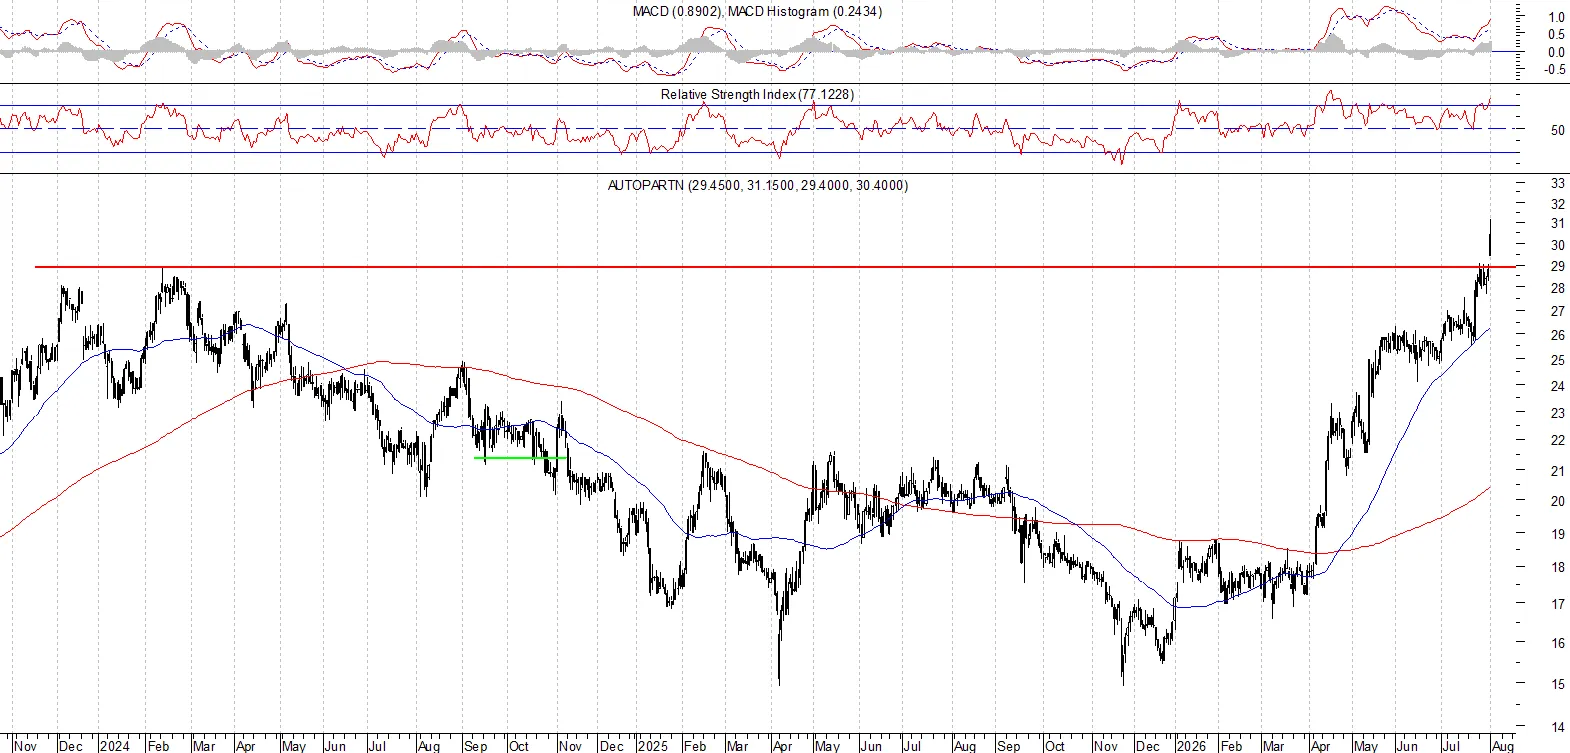Screen dimensions: 1570x753
Task: Select the 30 price axis label
Action: pos(1557,246)
